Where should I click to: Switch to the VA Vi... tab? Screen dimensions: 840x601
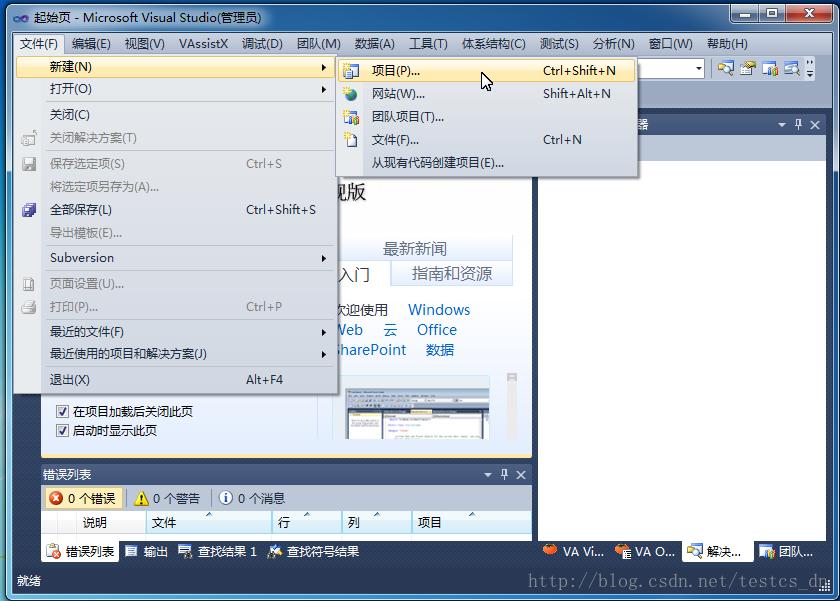(573, 551)
